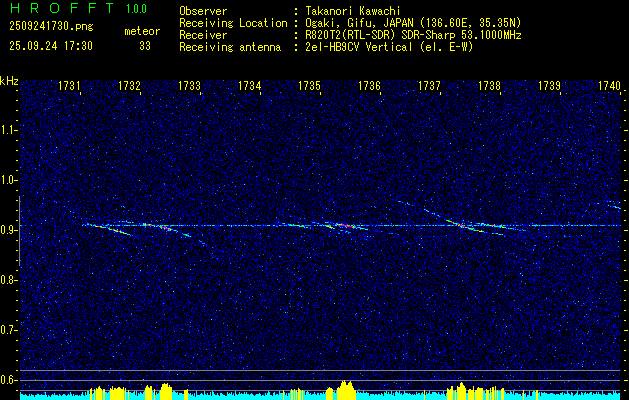This screenshot has height=400, width=629.
Task: Click the Receiving antenna label
Action: pos(230,47)
